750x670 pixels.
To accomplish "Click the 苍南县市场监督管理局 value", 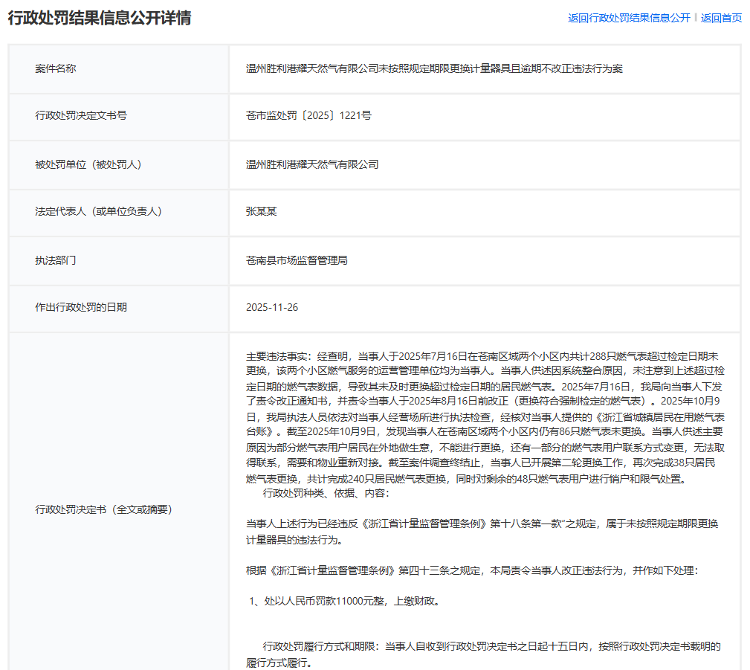I will click(297, 260).
